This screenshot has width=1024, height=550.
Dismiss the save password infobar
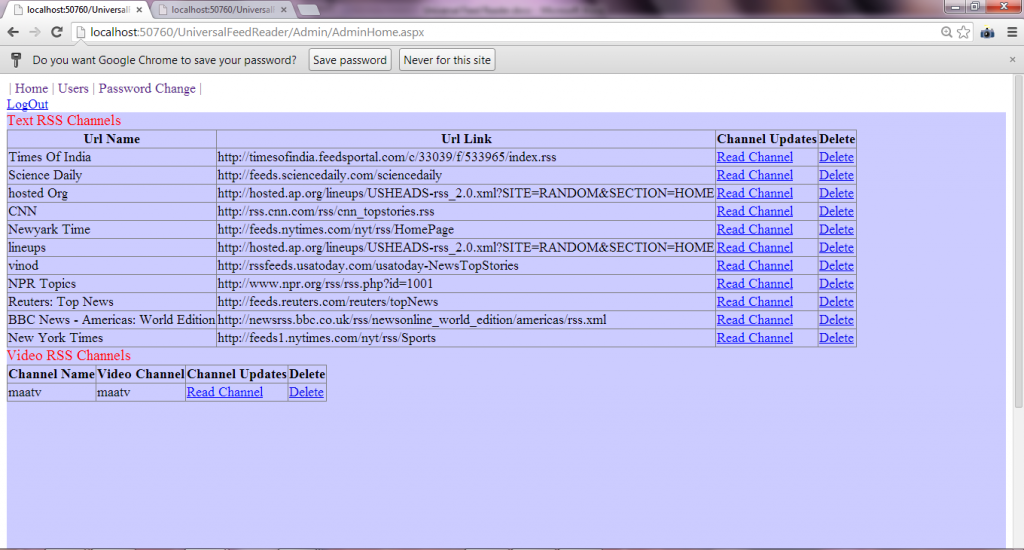[x=1012, y=59]
